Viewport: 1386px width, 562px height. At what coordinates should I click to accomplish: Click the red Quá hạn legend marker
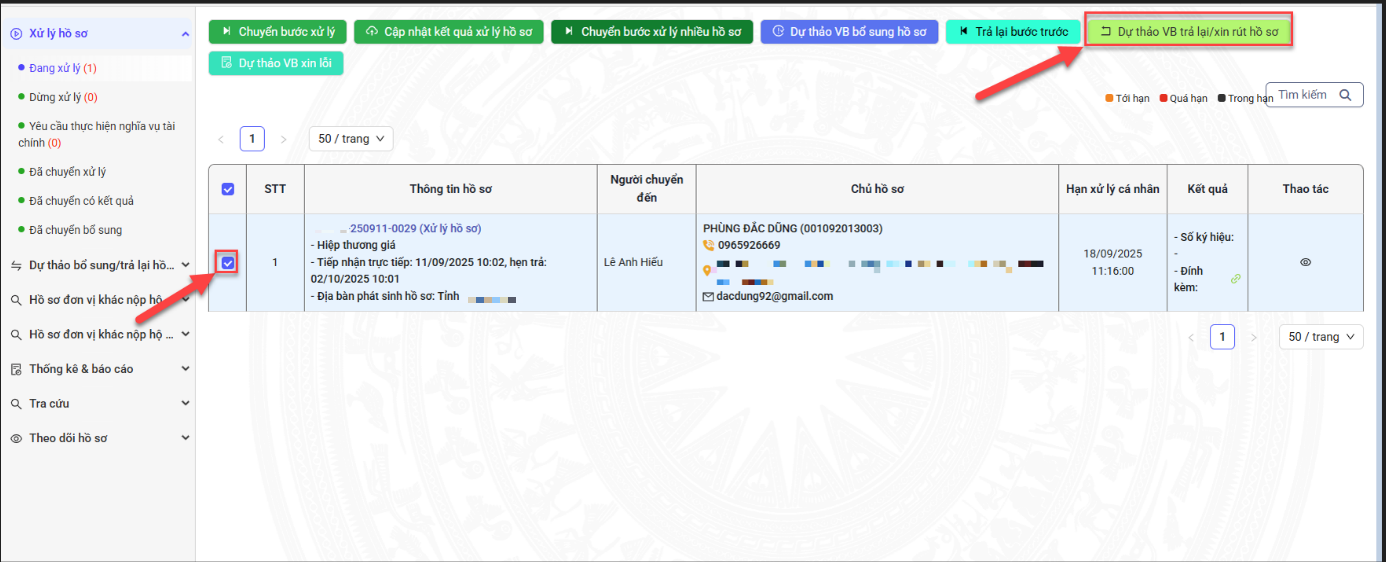tap(1164, 98)
